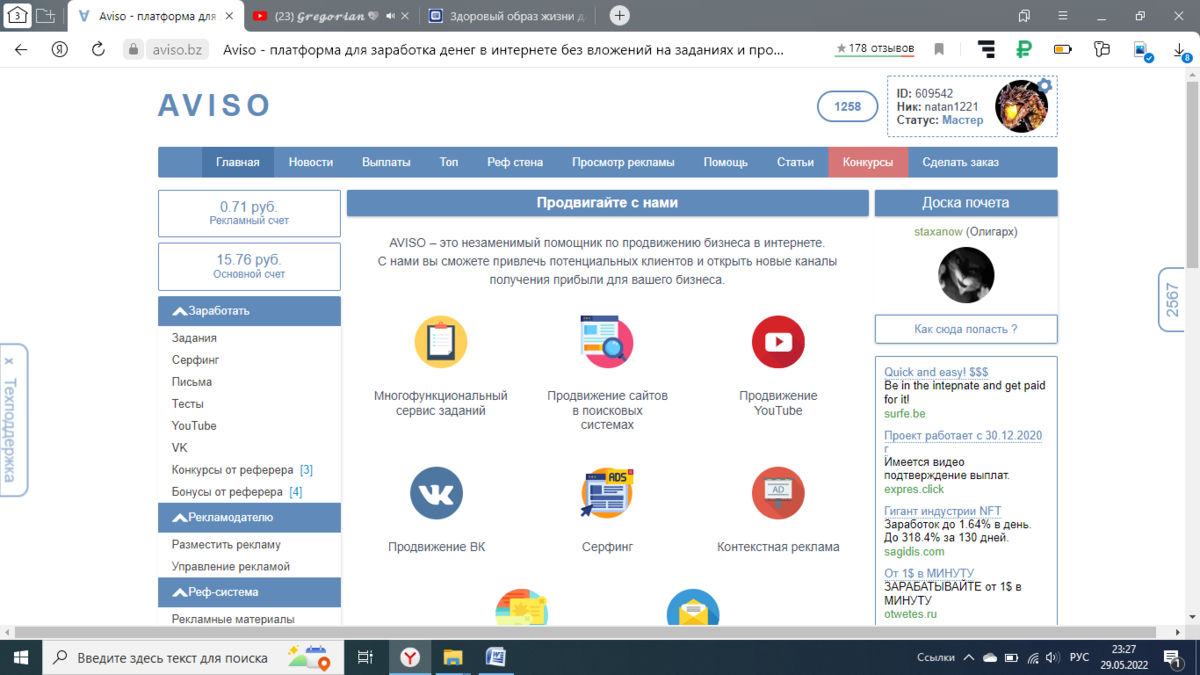Click Сделать заказ in the menu
The width and height of the screenshot is (1200, 675).
point(960,162)
